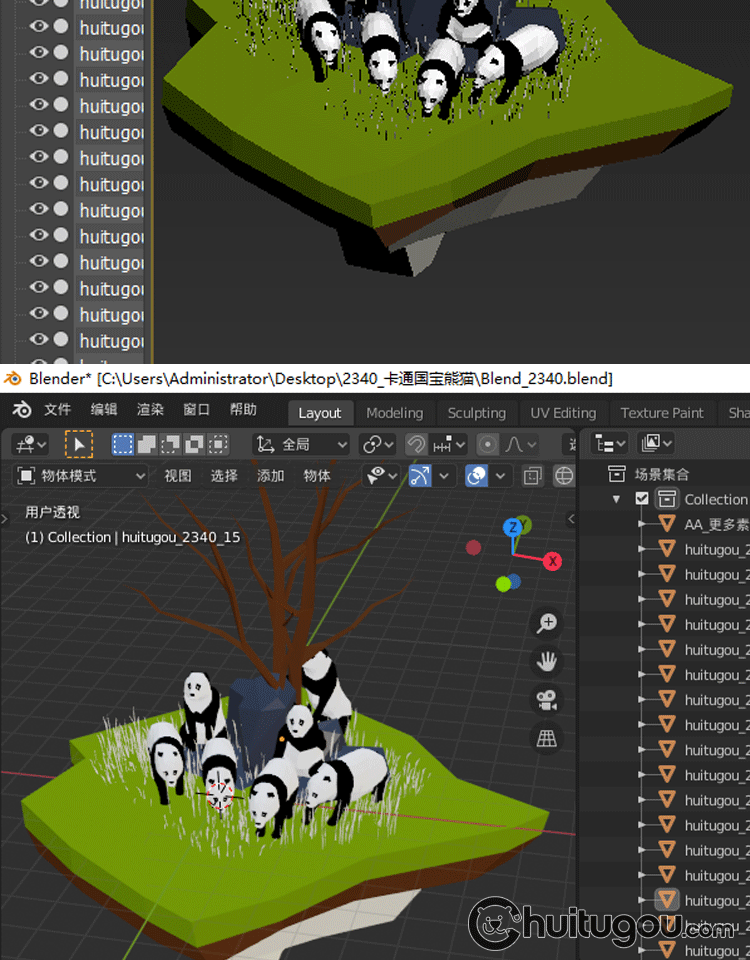
Task: Click the zoom magnifier icon in viewport
Action: tap(547, 623)
